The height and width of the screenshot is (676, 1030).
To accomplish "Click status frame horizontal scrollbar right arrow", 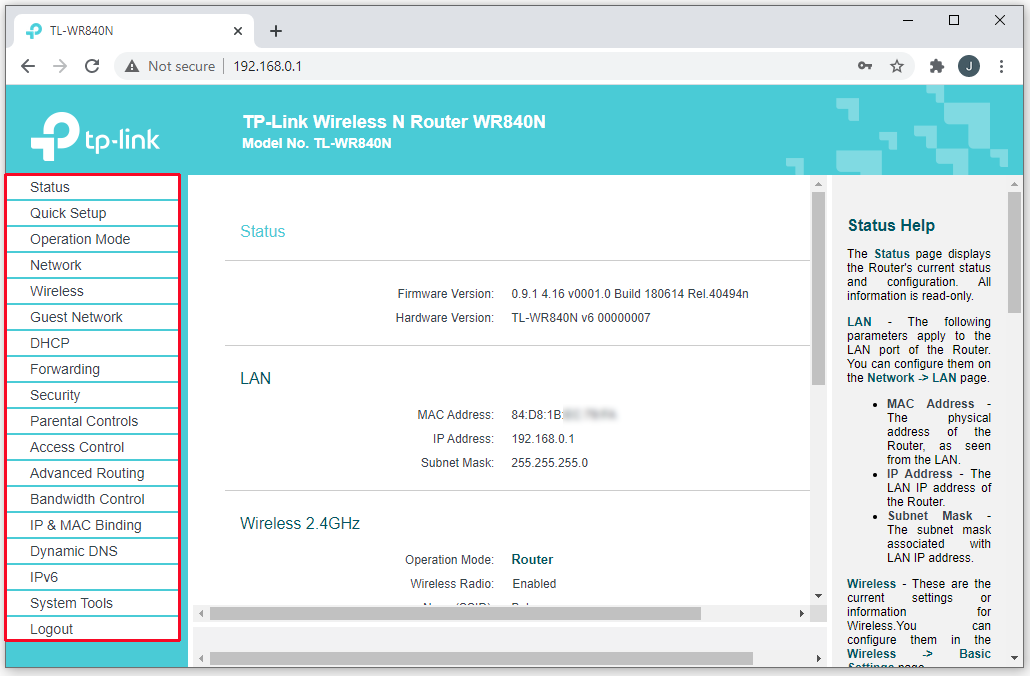I will point(801,614).
